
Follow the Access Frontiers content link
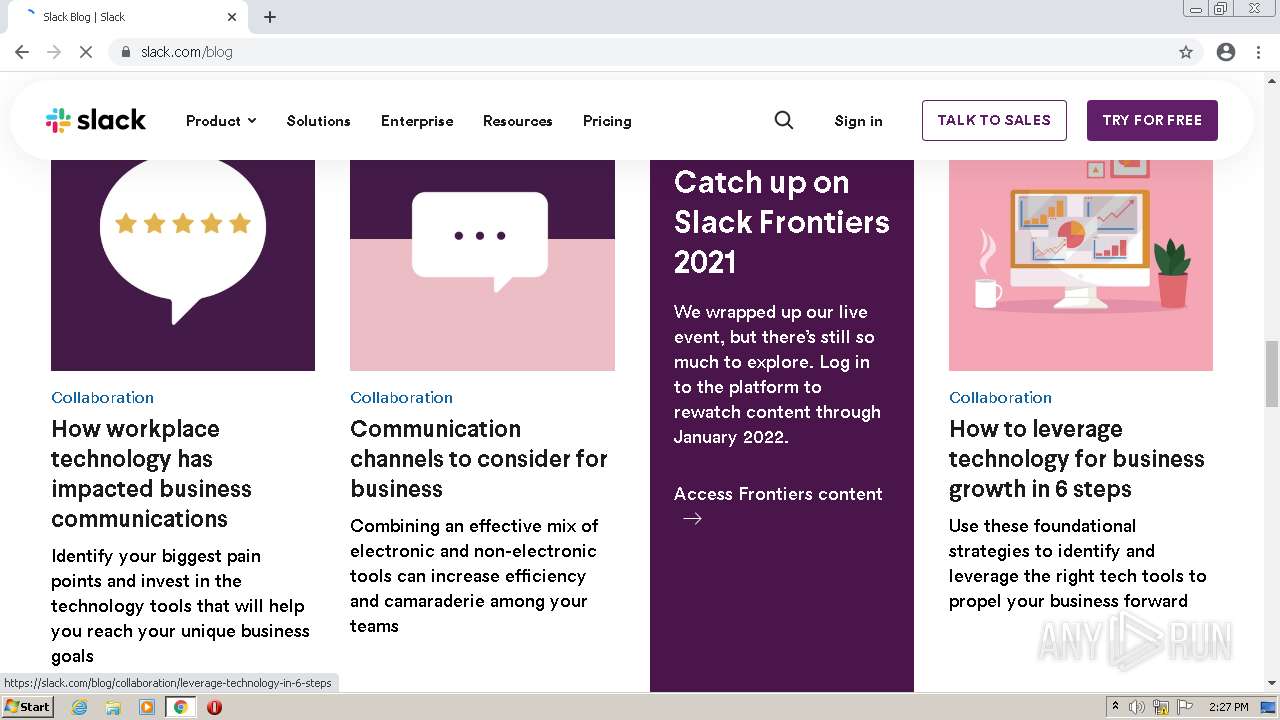click(778, 494)
